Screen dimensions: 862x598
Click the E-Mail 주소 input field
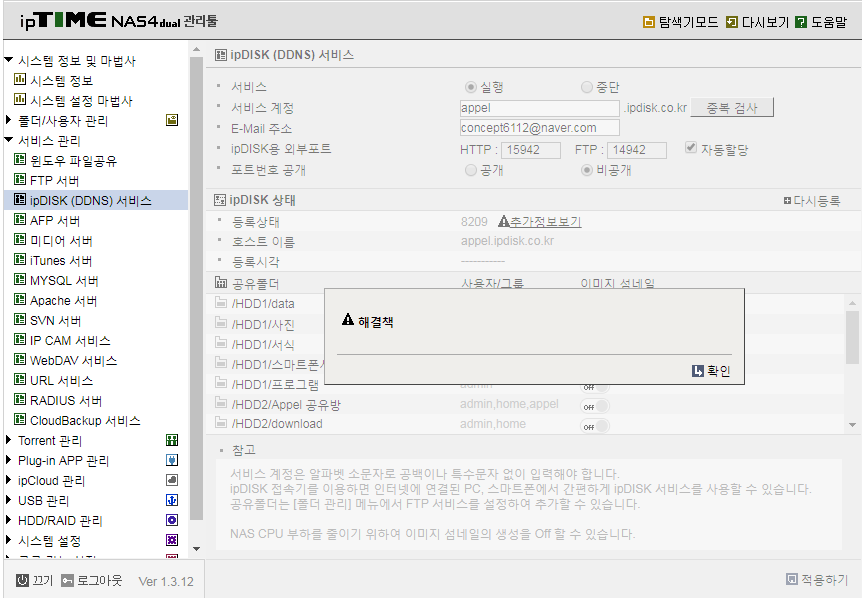click(539, 128)
